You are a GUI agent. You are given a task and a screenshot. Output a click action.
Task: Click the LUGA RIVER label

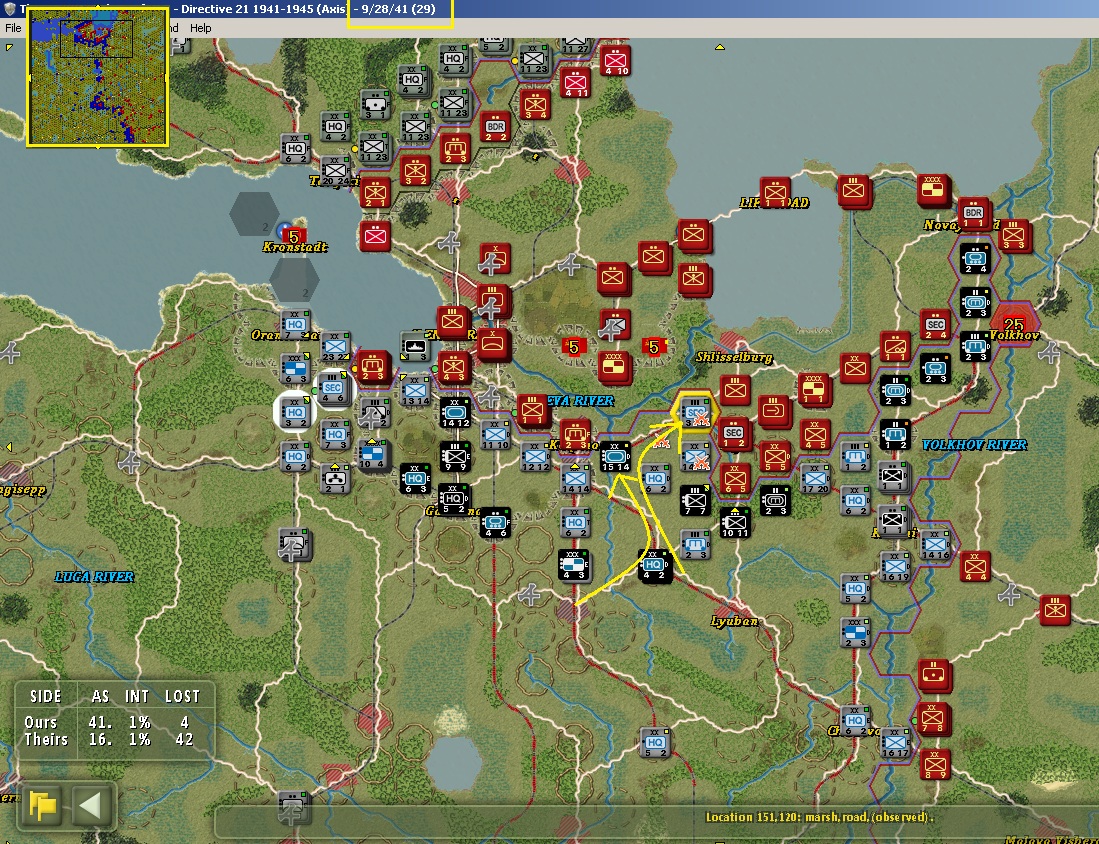[x=95, y=577]
